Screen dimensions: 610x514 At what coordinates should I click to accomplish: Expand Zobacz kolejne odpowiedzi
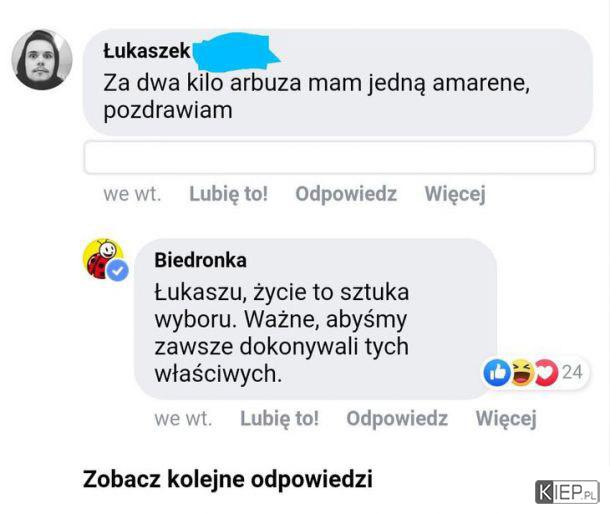pos(228,479)
